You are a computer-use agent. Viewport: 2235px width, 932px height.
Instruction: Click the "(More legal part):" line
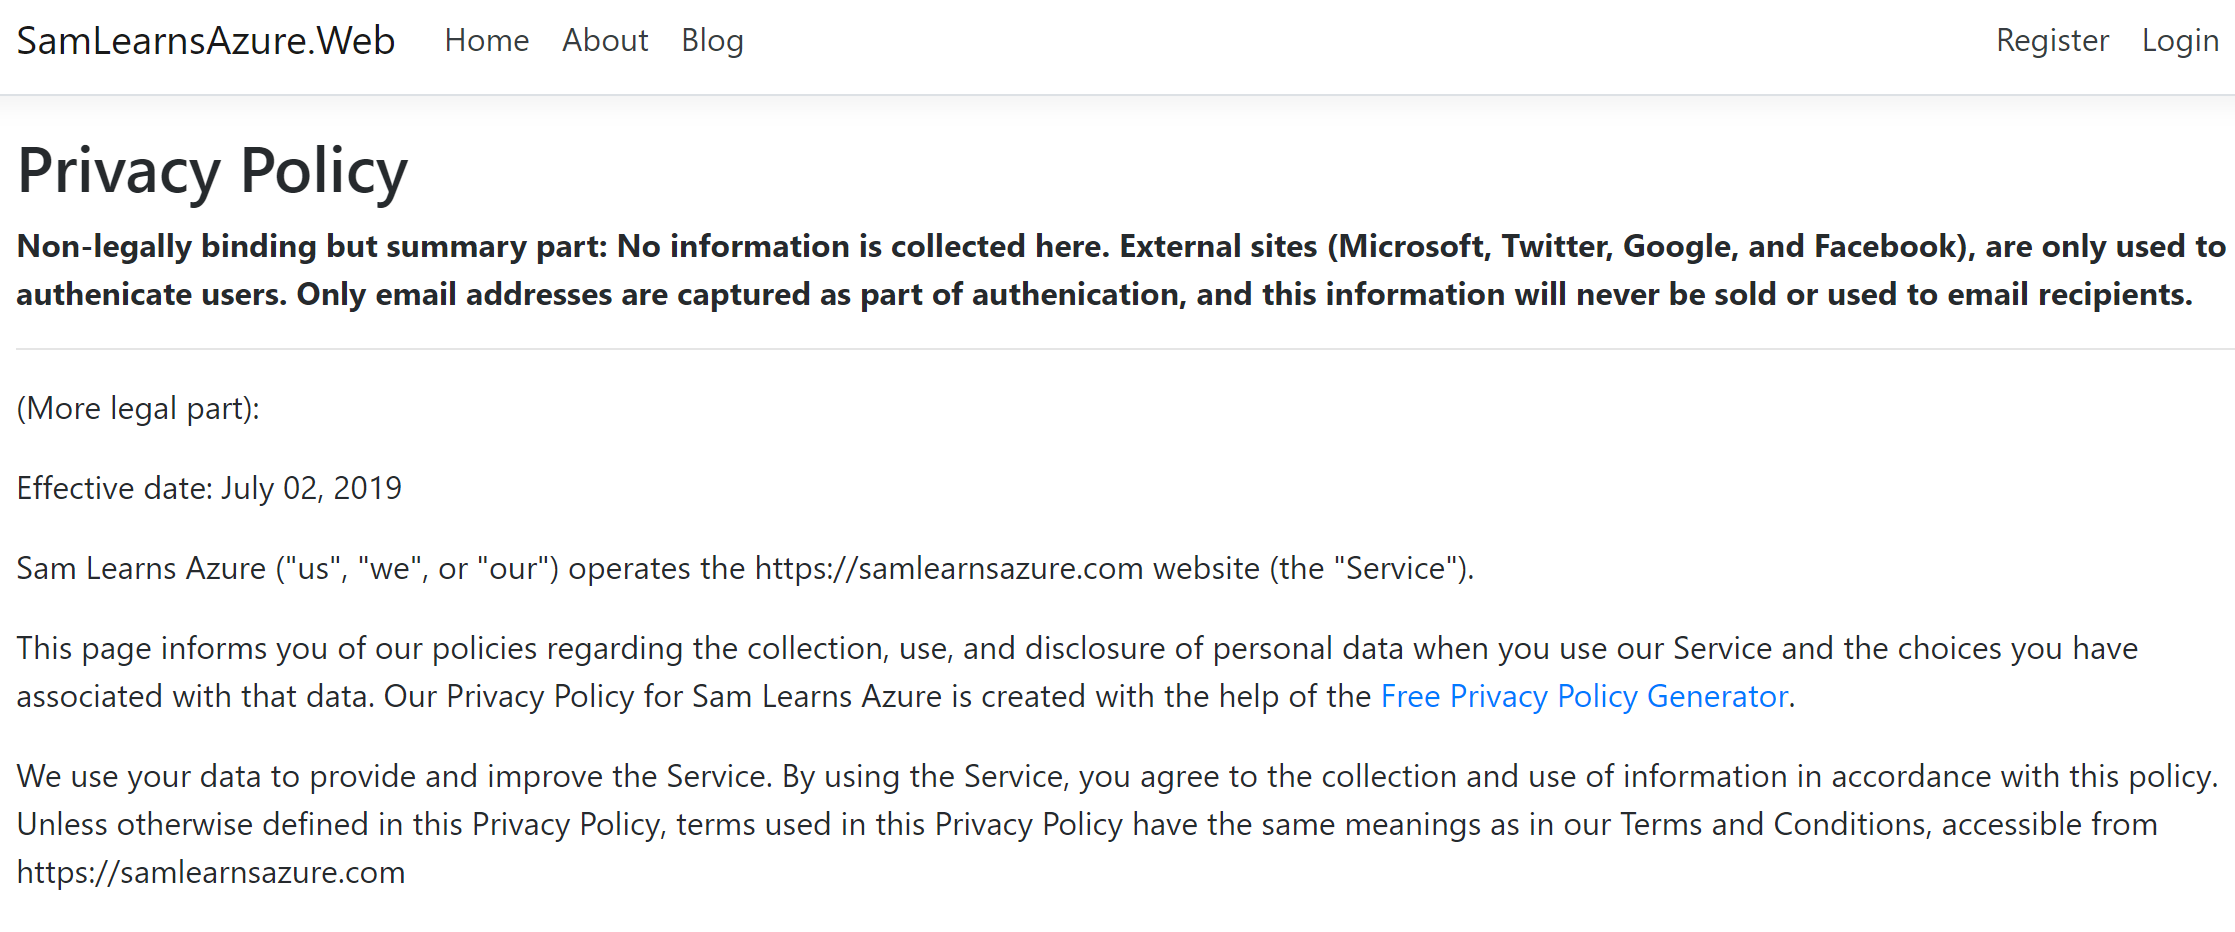[138, 408]
